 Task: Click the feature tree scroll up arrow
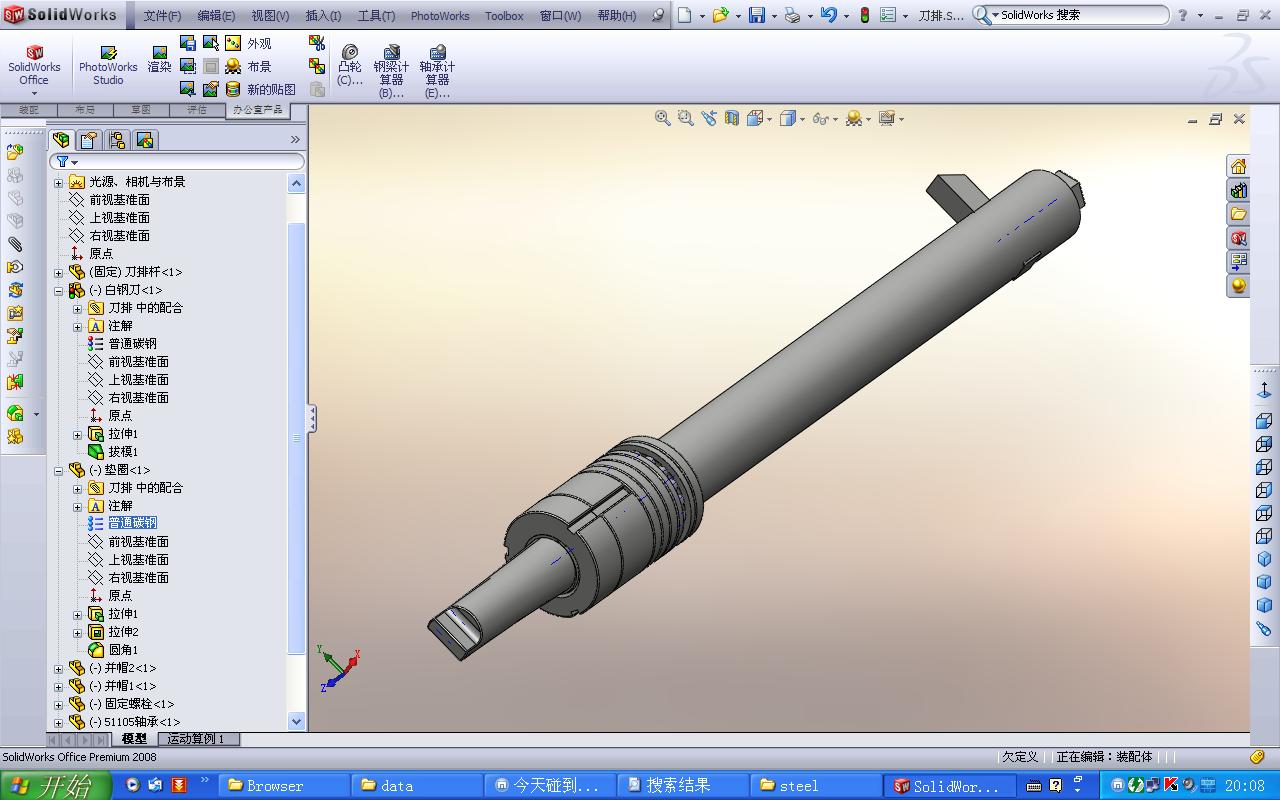296,183
